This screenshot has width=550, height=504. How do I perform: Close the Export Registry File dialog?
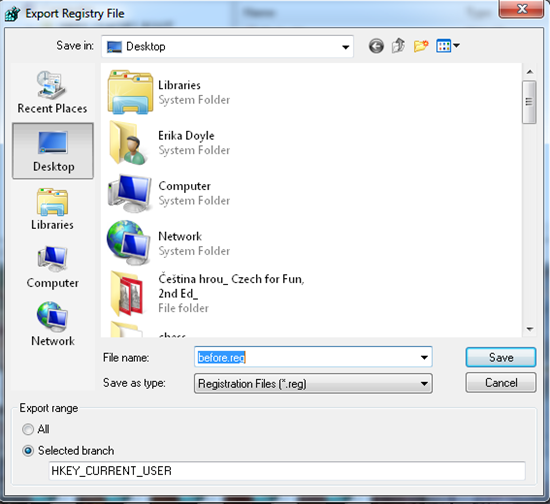(x=522, y=9)
